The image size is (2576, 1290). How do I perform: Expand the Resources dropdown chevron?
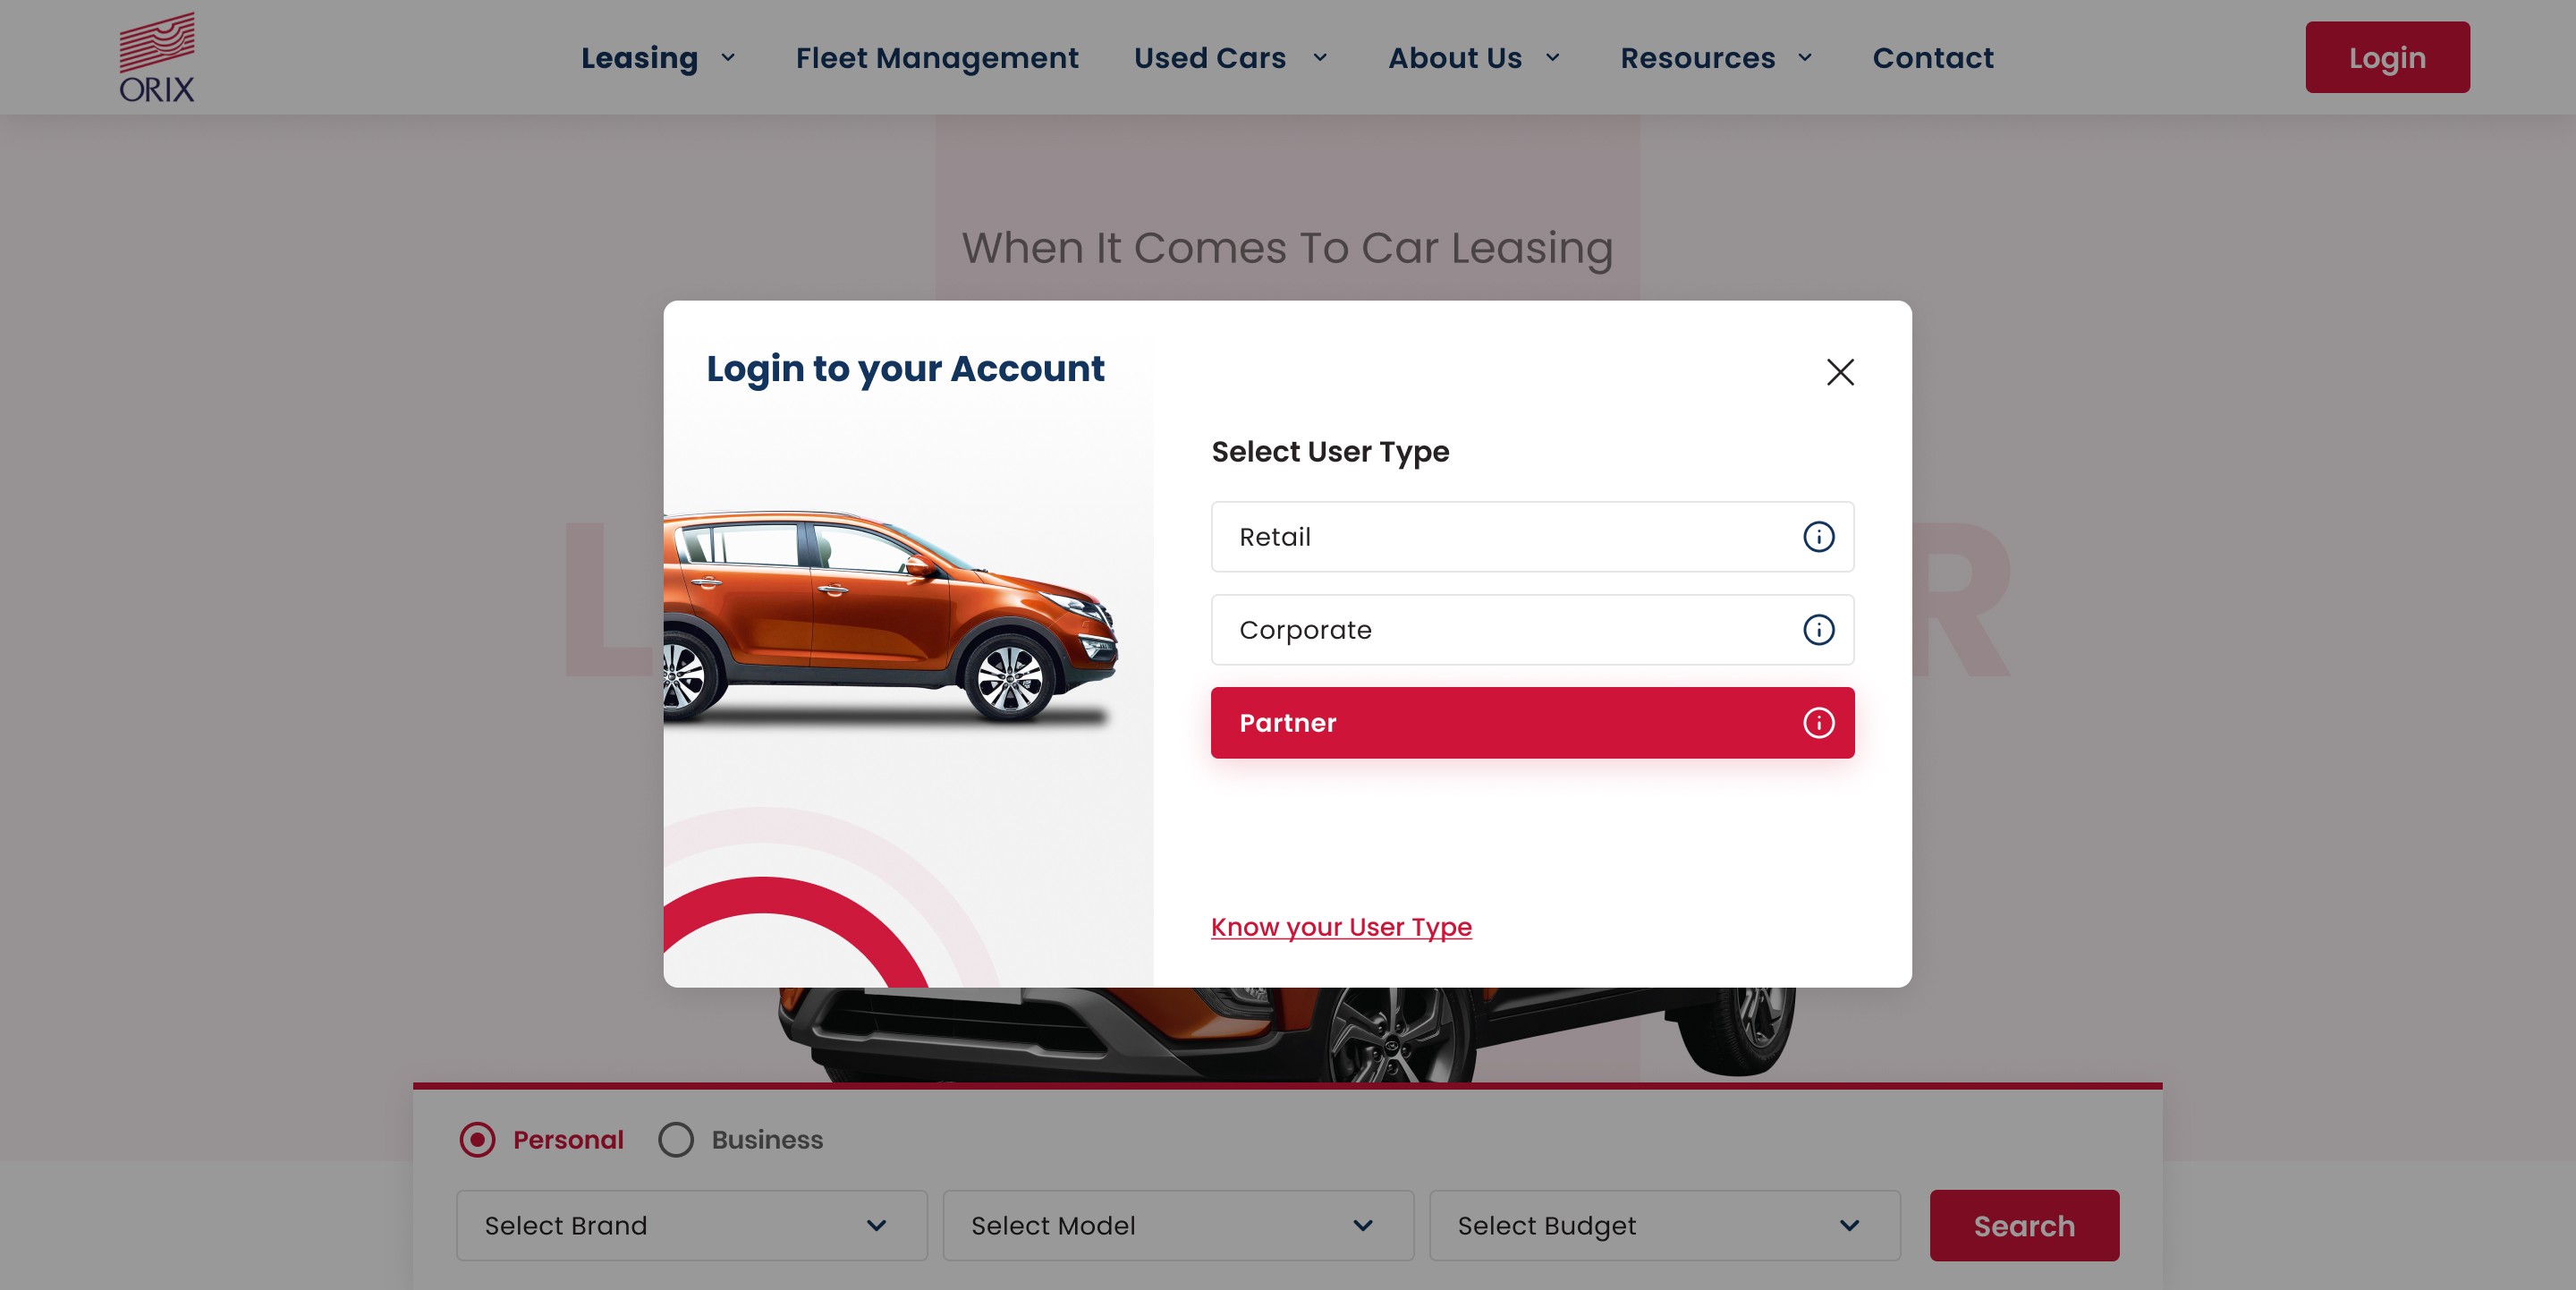tap(1804, 58)
